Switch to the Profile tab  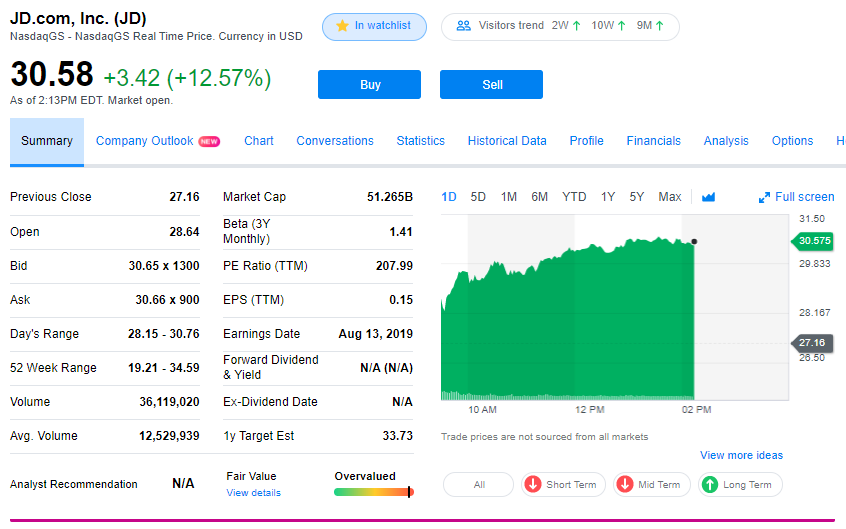(586, 141)
